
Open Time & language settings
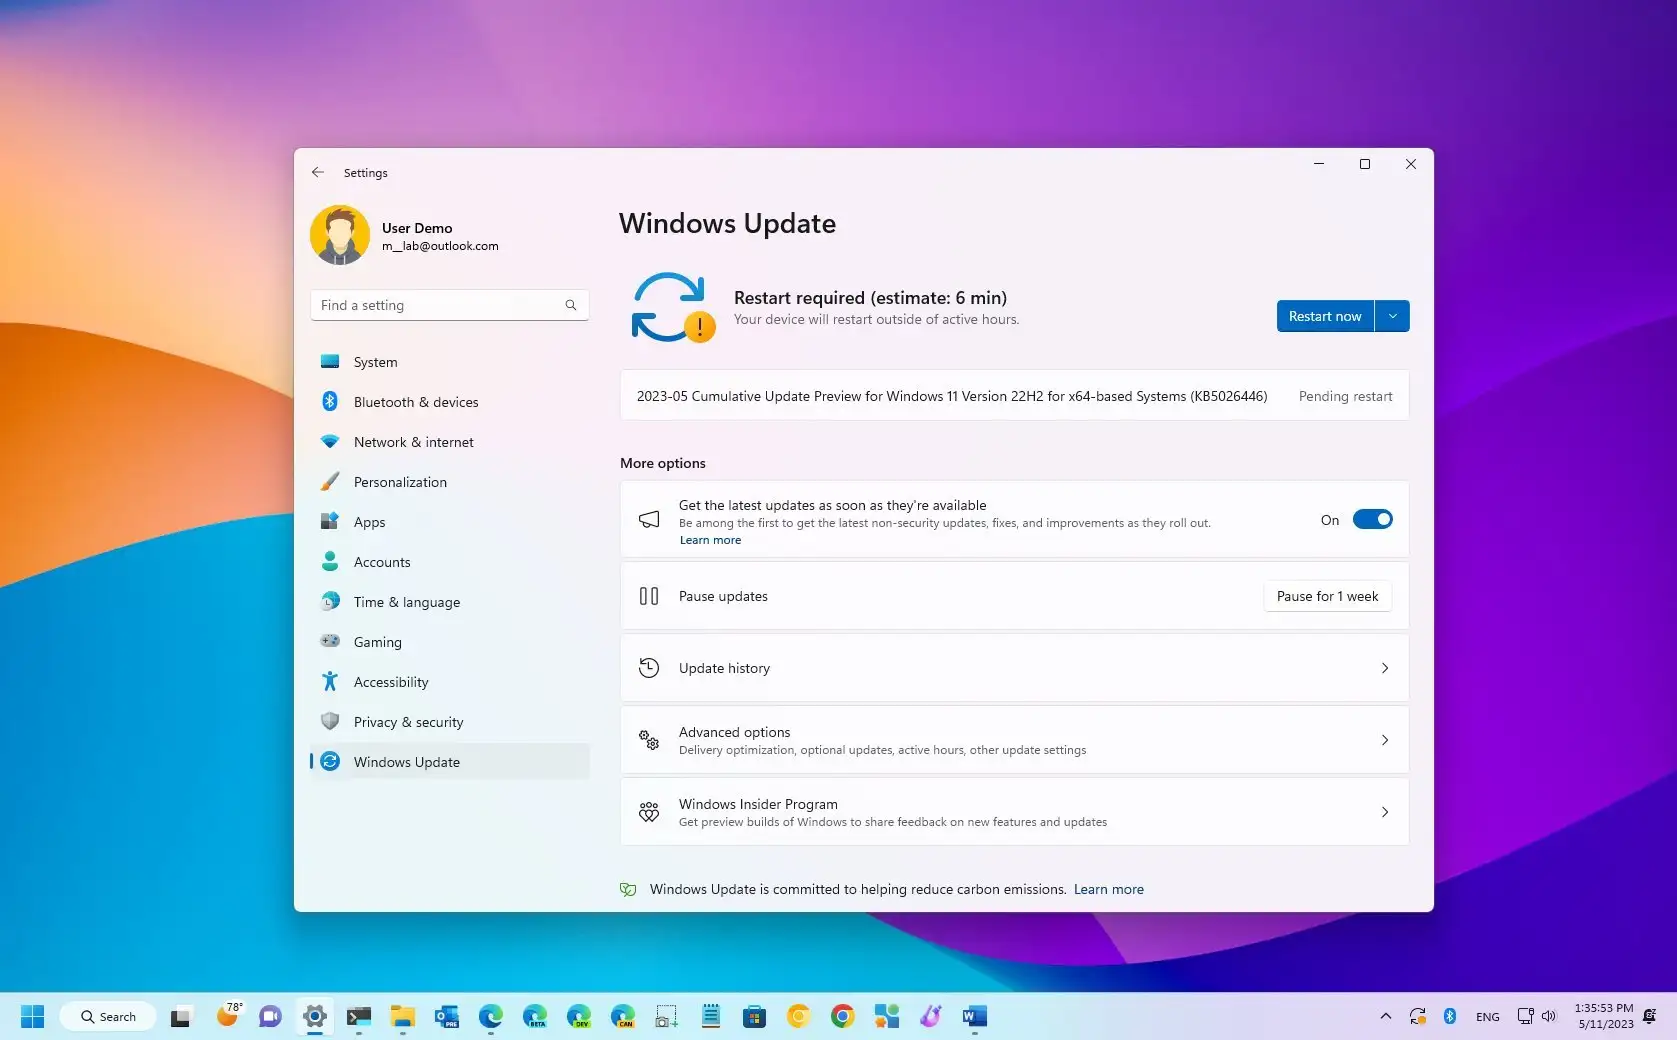pos(450,602)
